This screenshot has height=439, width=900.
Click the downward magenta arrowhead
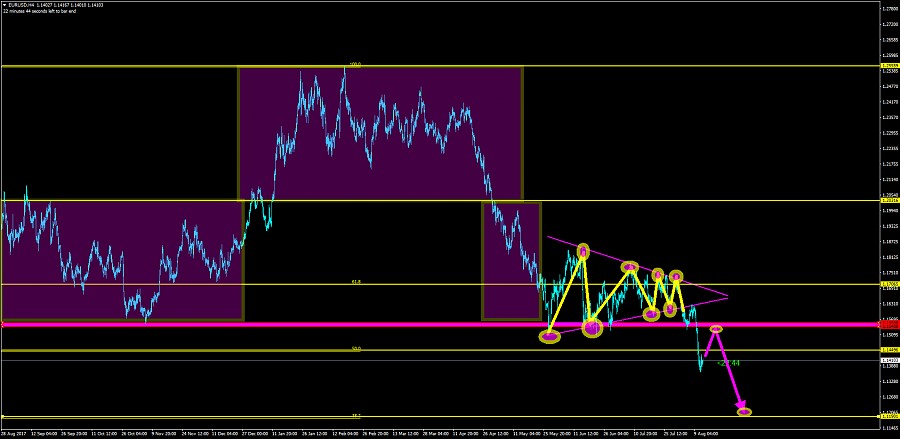[741, 402]
